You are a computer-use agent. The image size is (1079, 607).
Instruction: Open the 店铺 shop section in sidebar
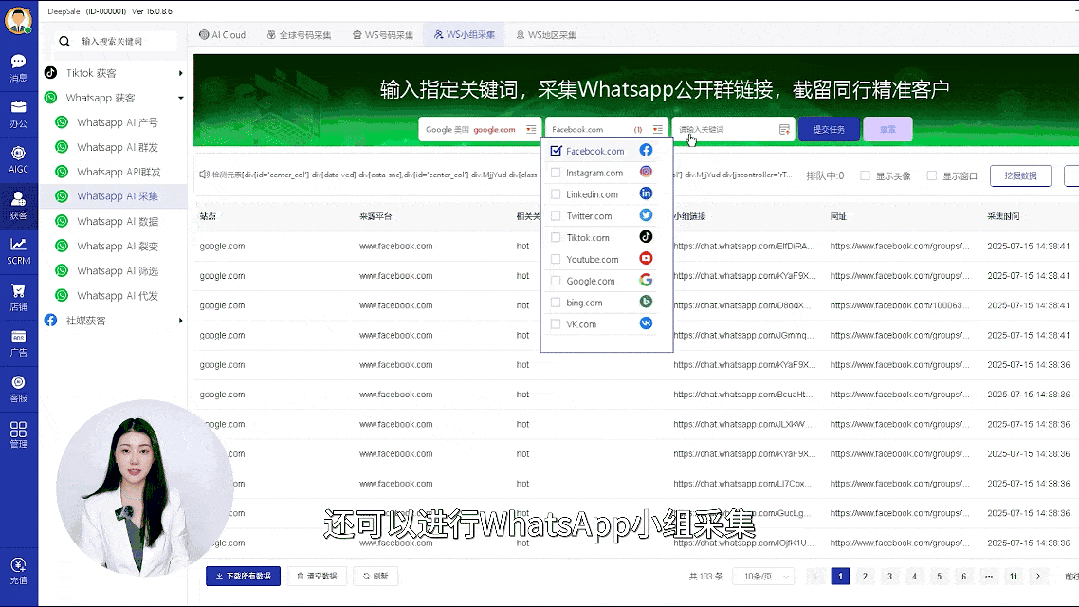pos(18,296)
